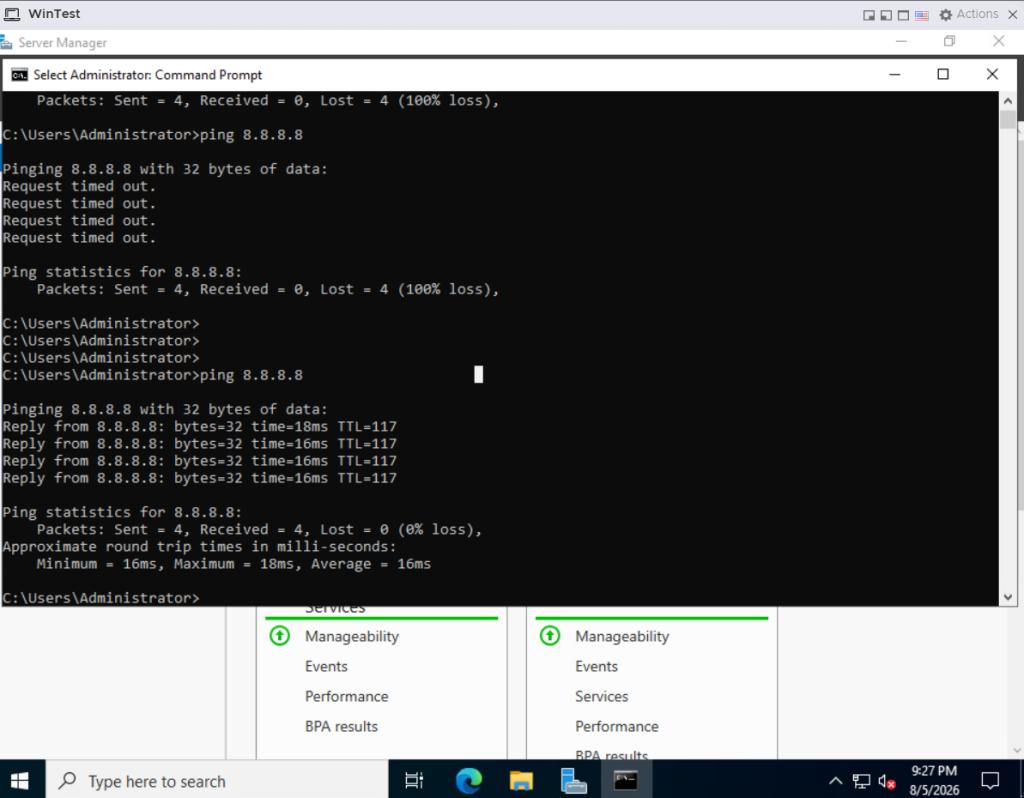Click the 'WinTest' console title text
1024x798 pixels.
54,14
